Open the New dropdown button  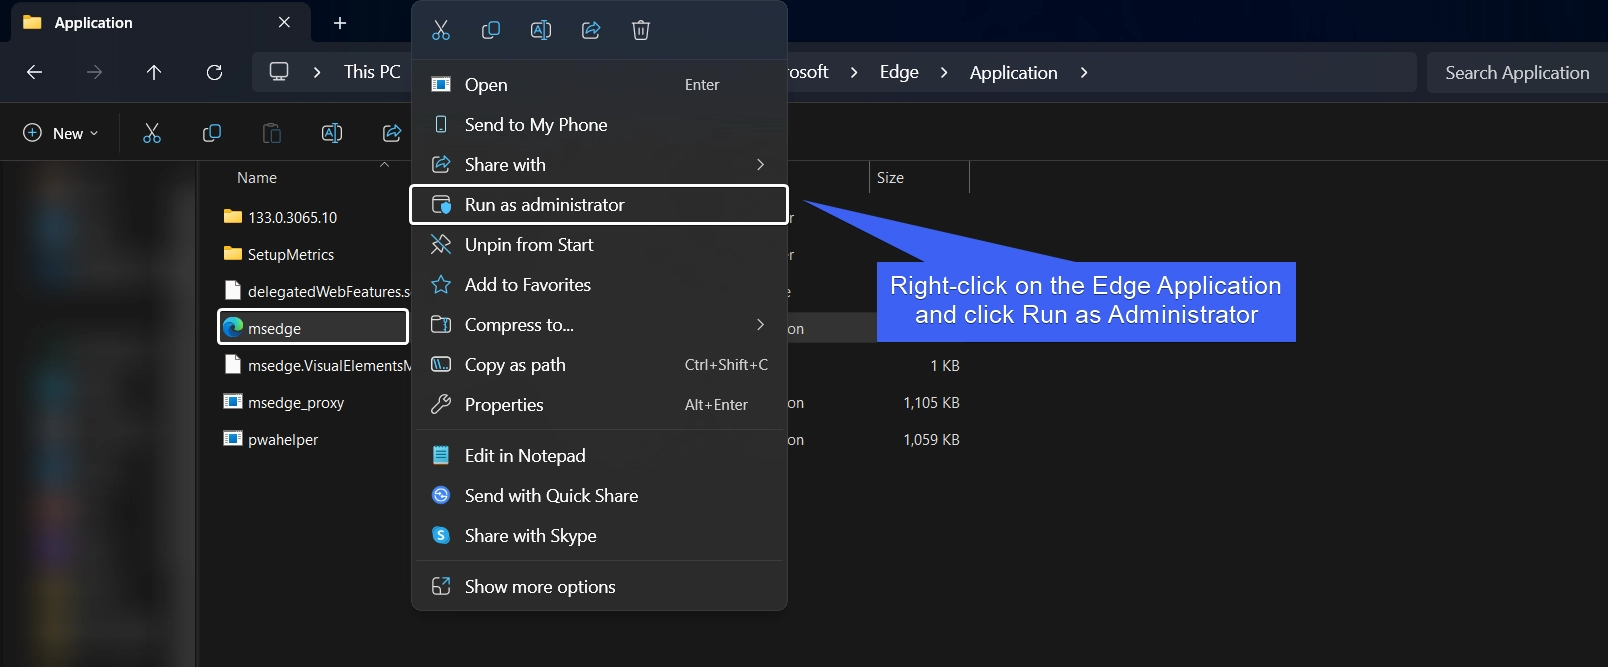61,133
